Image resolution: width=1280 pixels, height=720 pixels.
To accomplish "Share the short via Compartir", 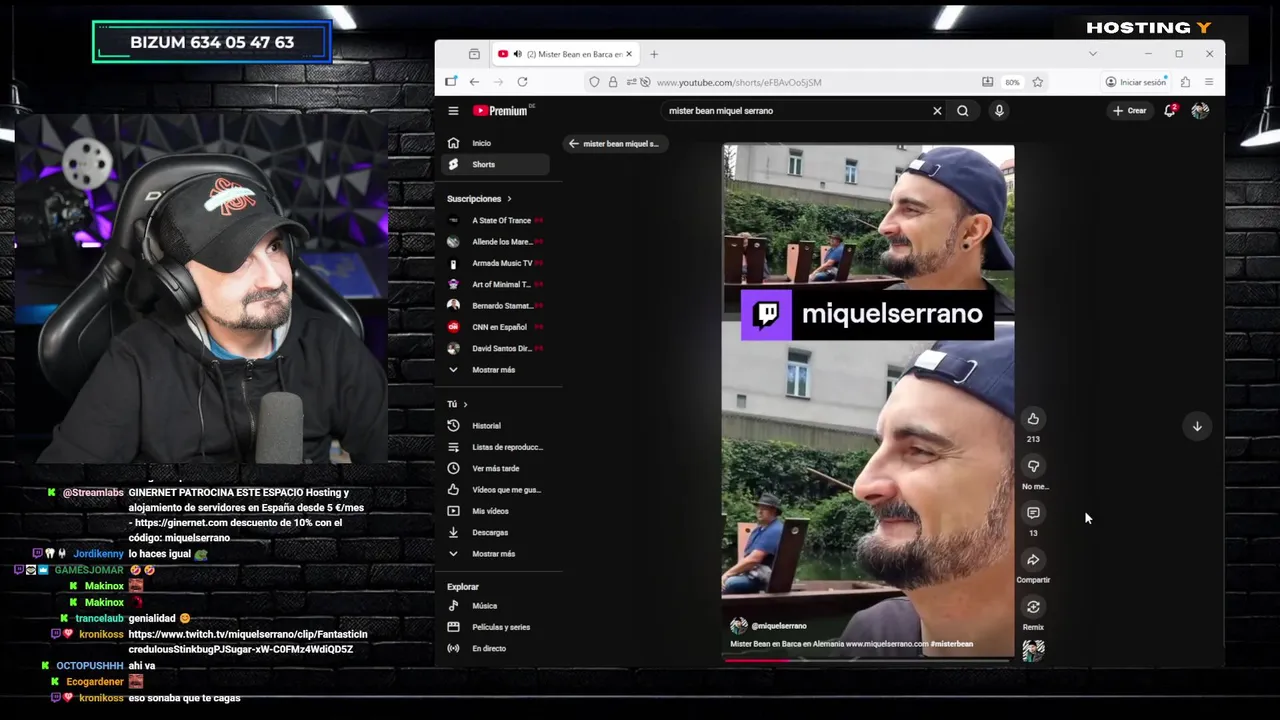I will click(x=1033, y=560).
